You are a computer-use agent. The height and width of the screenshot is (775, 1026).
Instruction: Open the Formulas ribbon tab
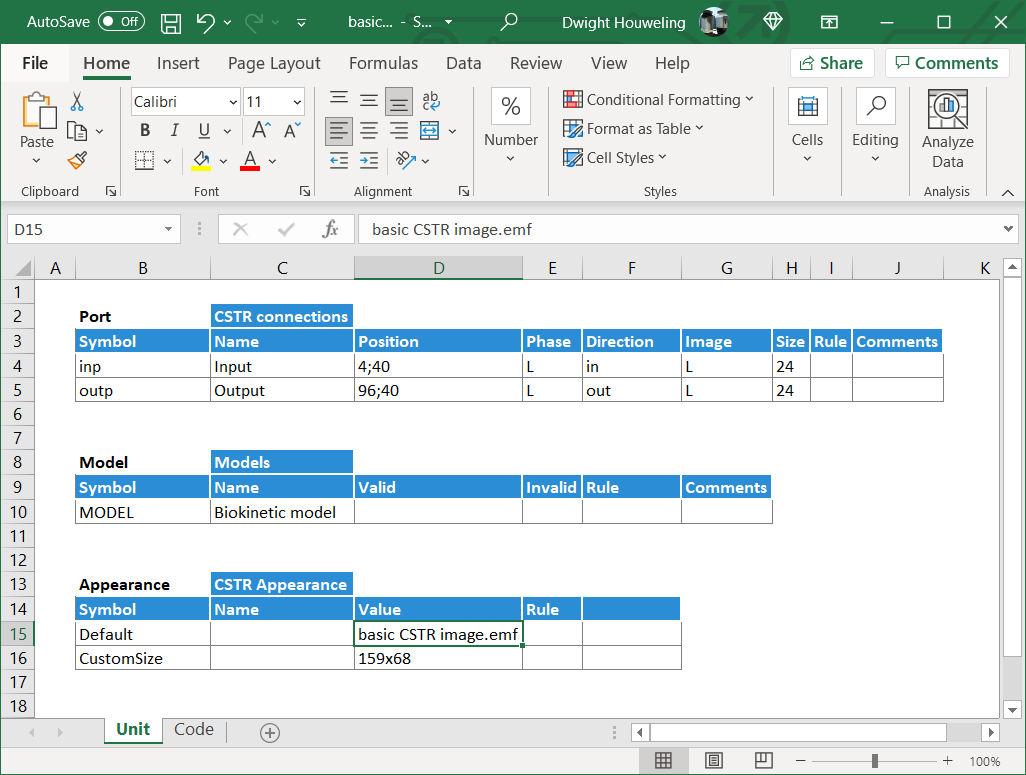coord(383,63)
